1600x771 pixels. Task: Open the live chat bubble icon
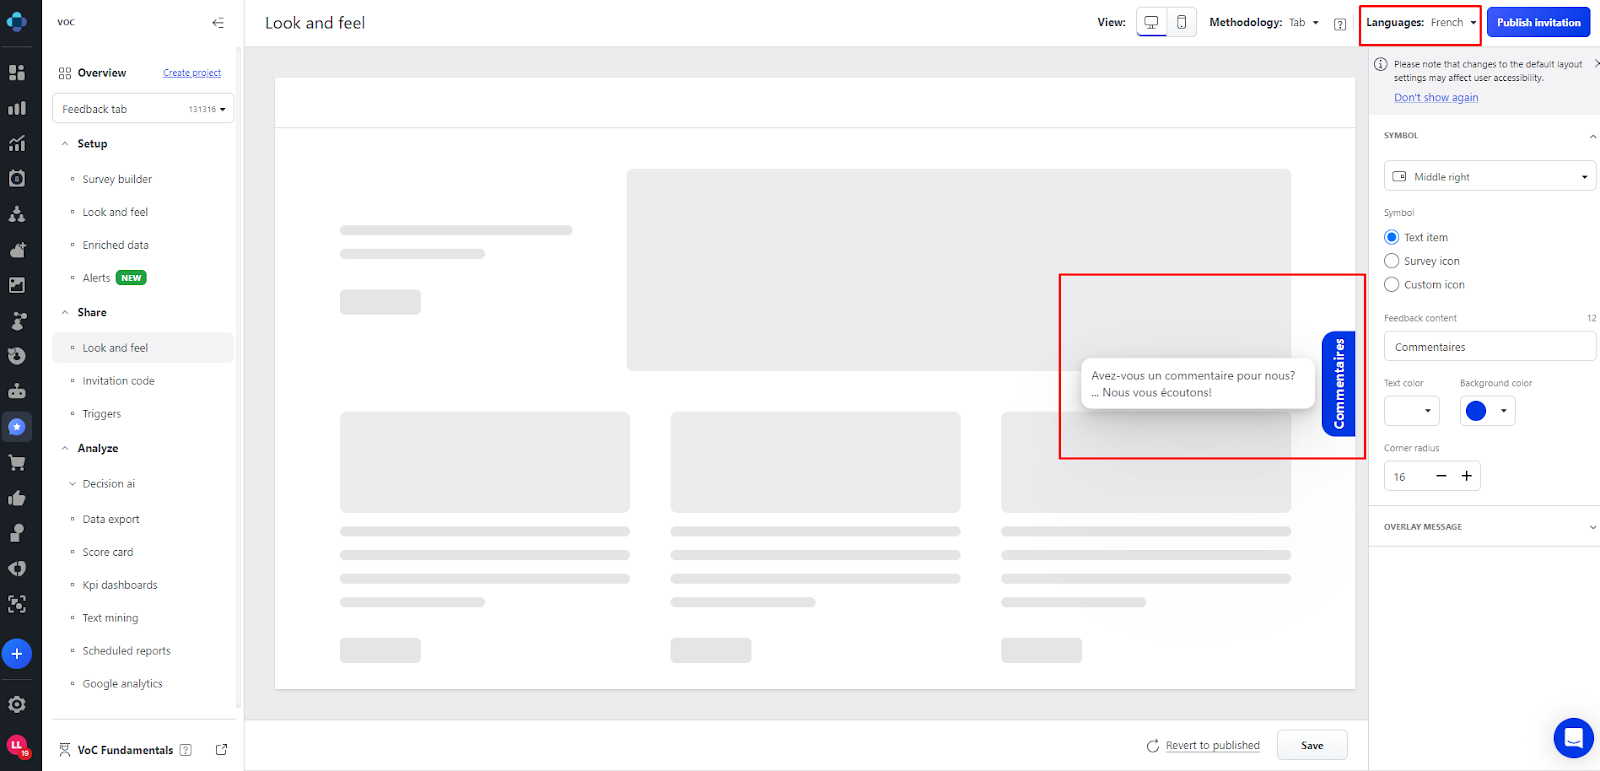(1573, 738)
